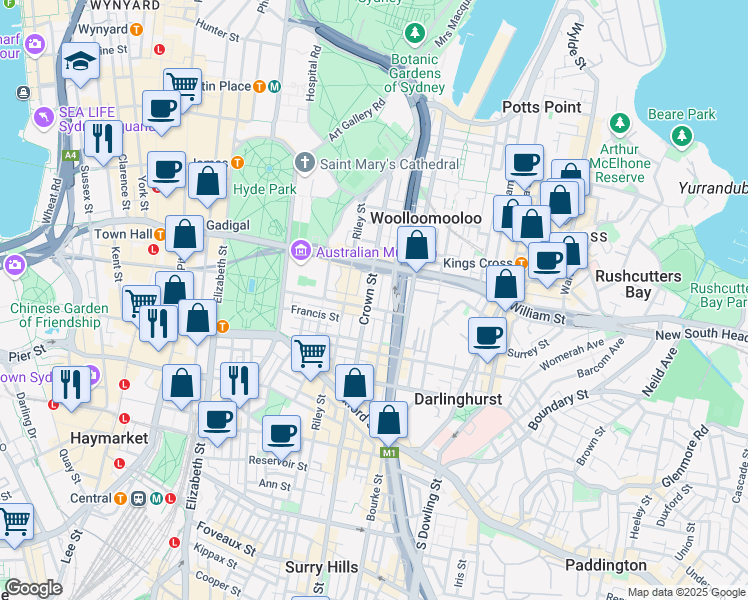The image size is (748, 600).
Task: Open the shopping cart marker near Lee St
Action: pyautogui.click(x=14, y=523)
